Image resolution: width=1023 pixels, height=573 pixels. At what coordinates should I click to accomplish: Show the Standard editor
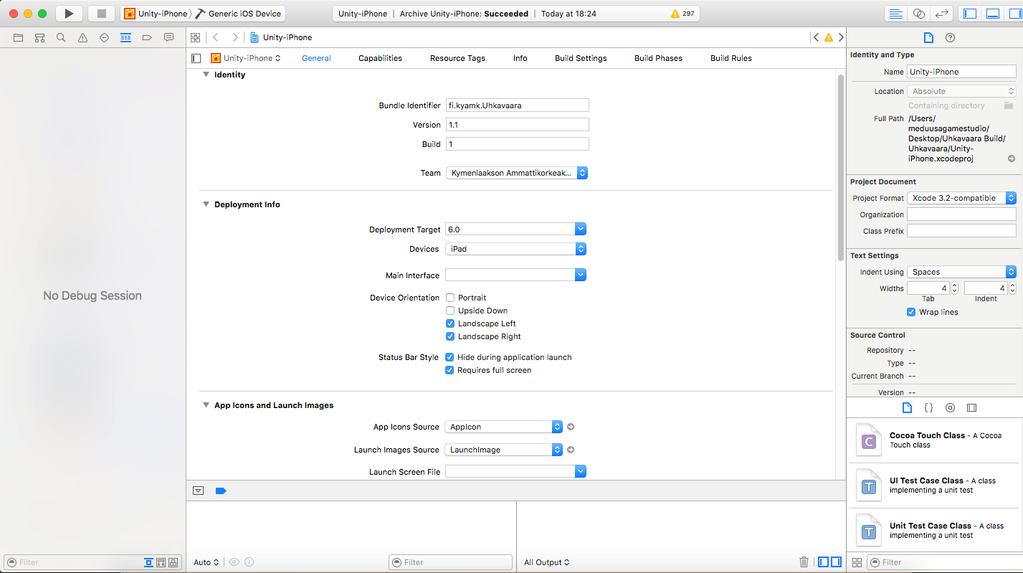point(896,14)
